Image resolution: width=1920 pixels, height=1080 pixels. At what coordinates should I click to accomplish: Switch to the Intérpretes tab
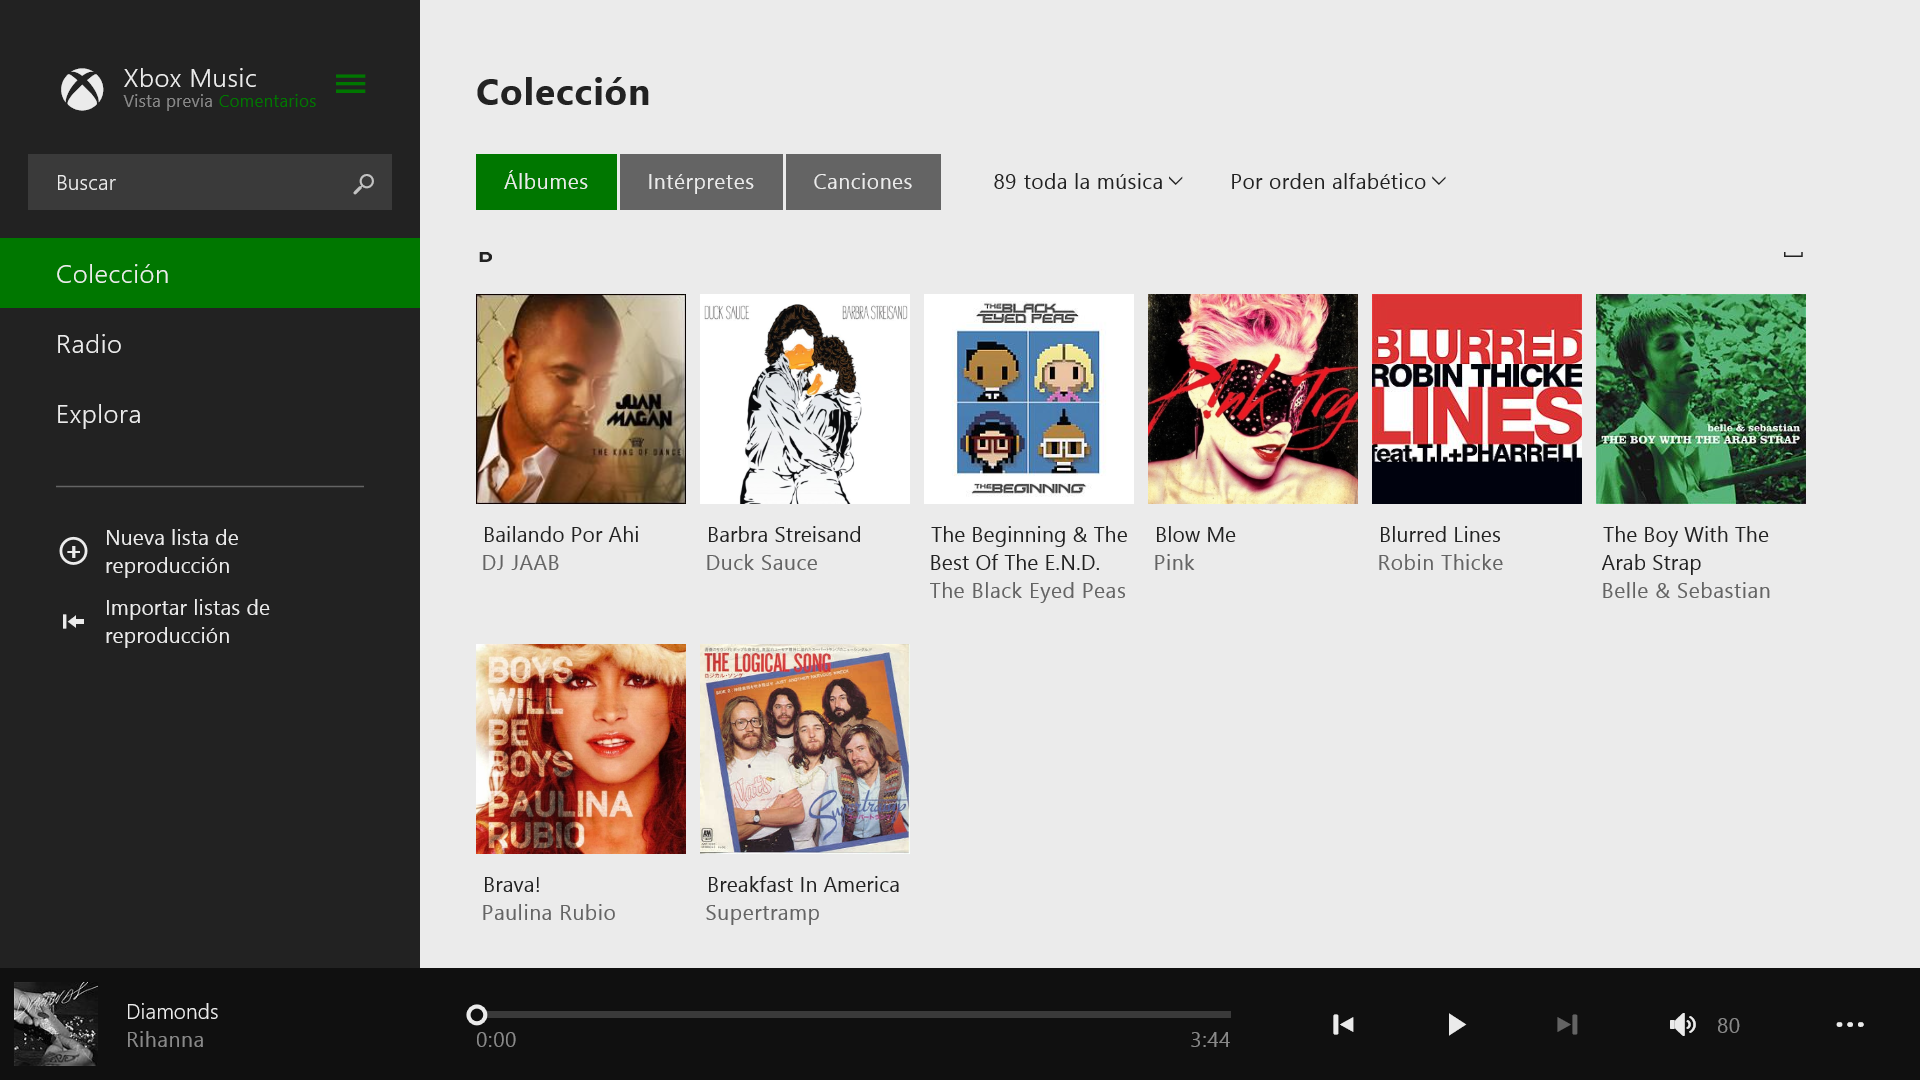pos(700,182)
